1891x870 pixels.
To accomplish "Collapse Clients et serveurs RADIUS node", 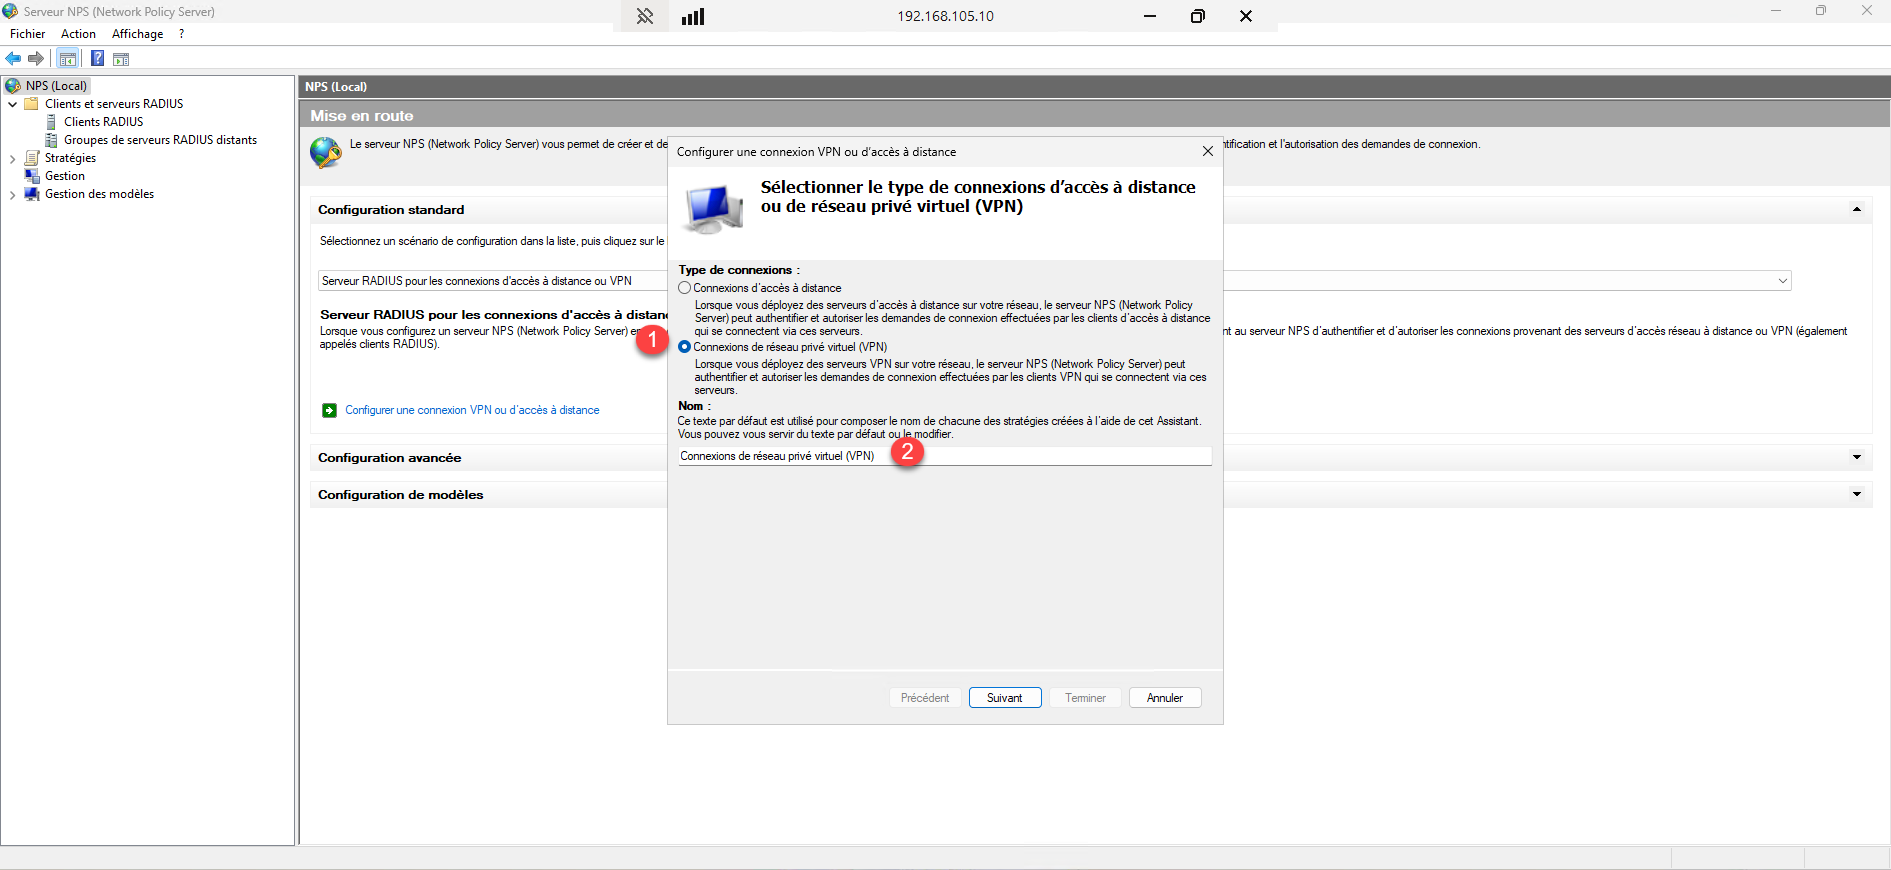I will [x=12, y=104].
